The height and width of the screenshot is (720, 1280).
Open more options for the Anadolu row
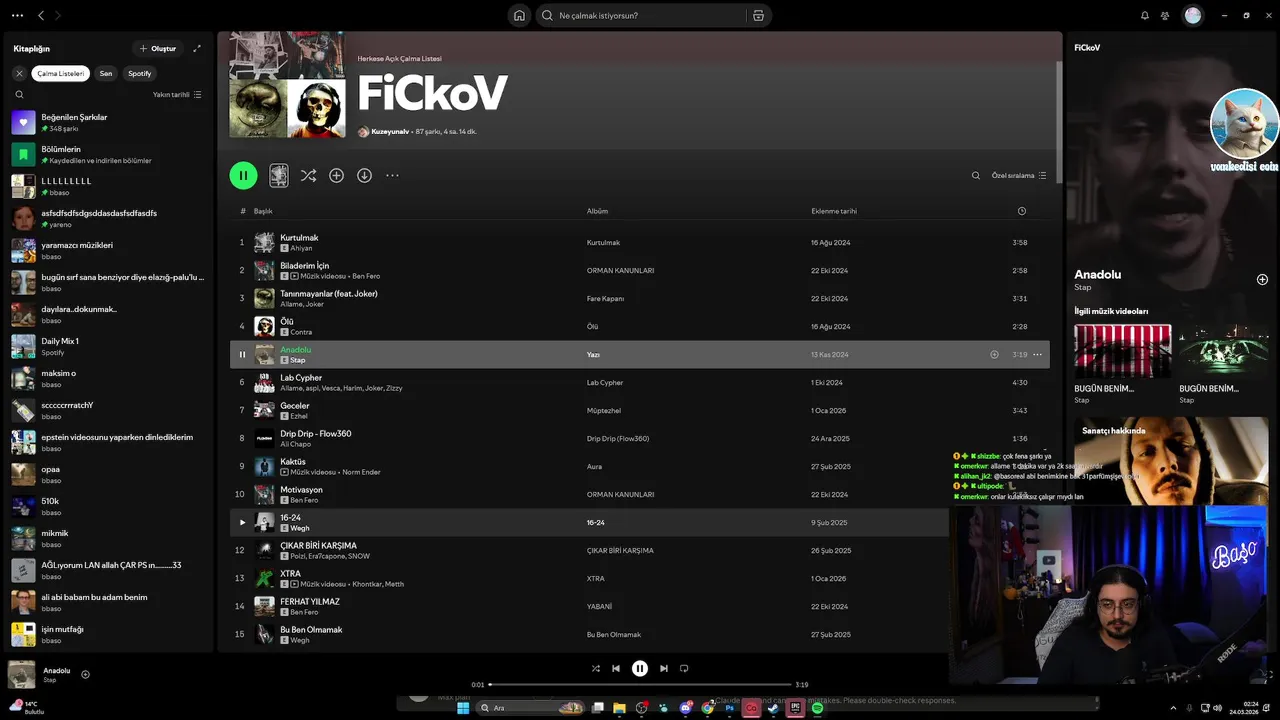pyautogui.click(x=1037, y=354)
